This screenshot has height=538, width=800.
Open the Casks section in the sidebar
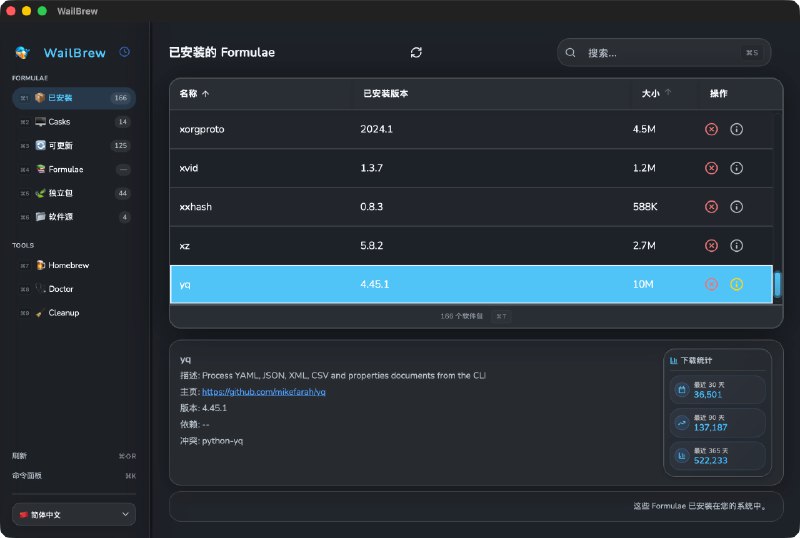pyautogui.click(x=74, y=121)
